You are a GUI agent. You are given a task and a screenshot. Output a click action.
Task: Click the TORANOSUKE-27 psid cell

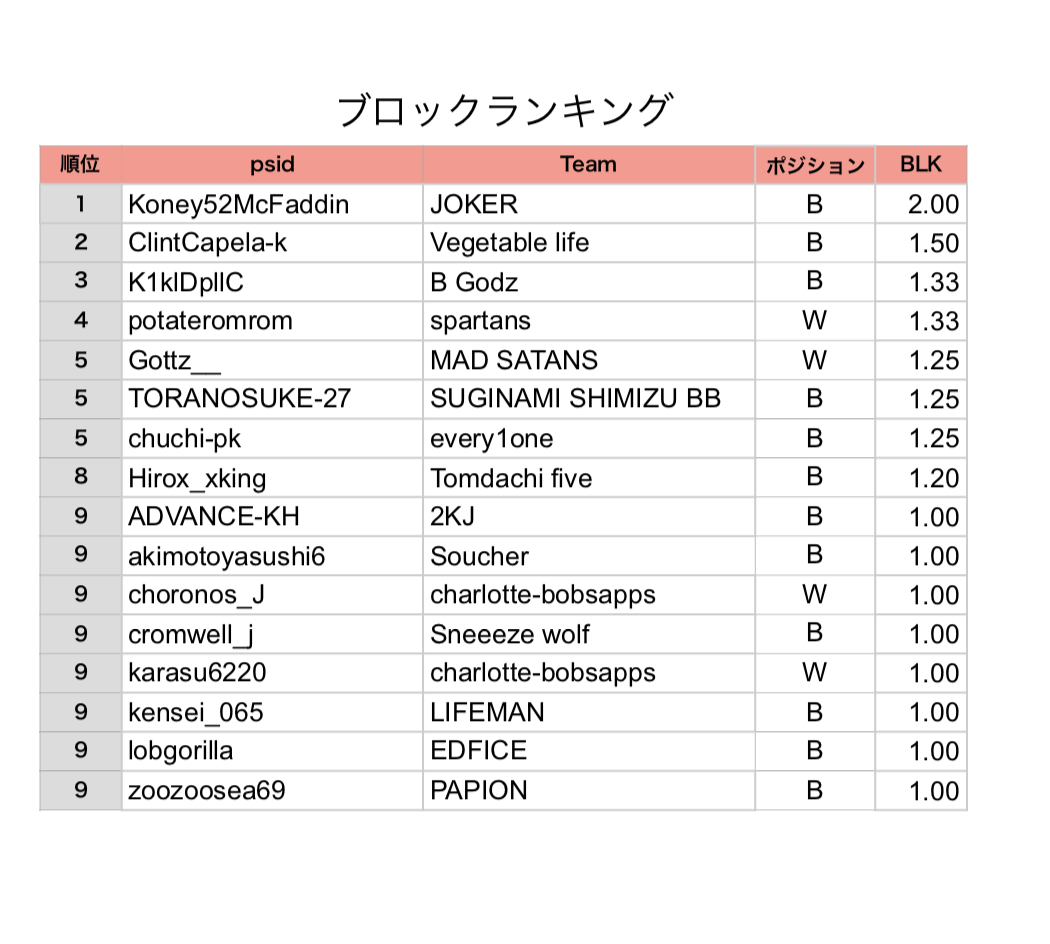pos(240,399)
